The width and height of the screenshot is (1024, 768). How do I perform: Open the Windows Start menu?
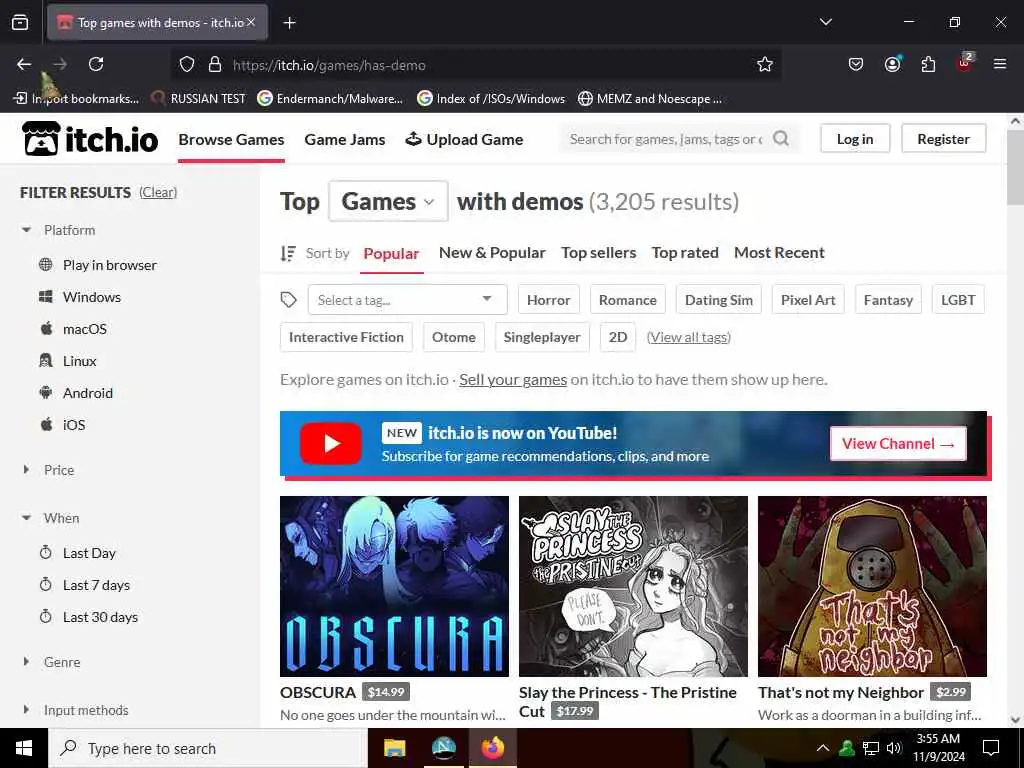[x=24, y=748]
